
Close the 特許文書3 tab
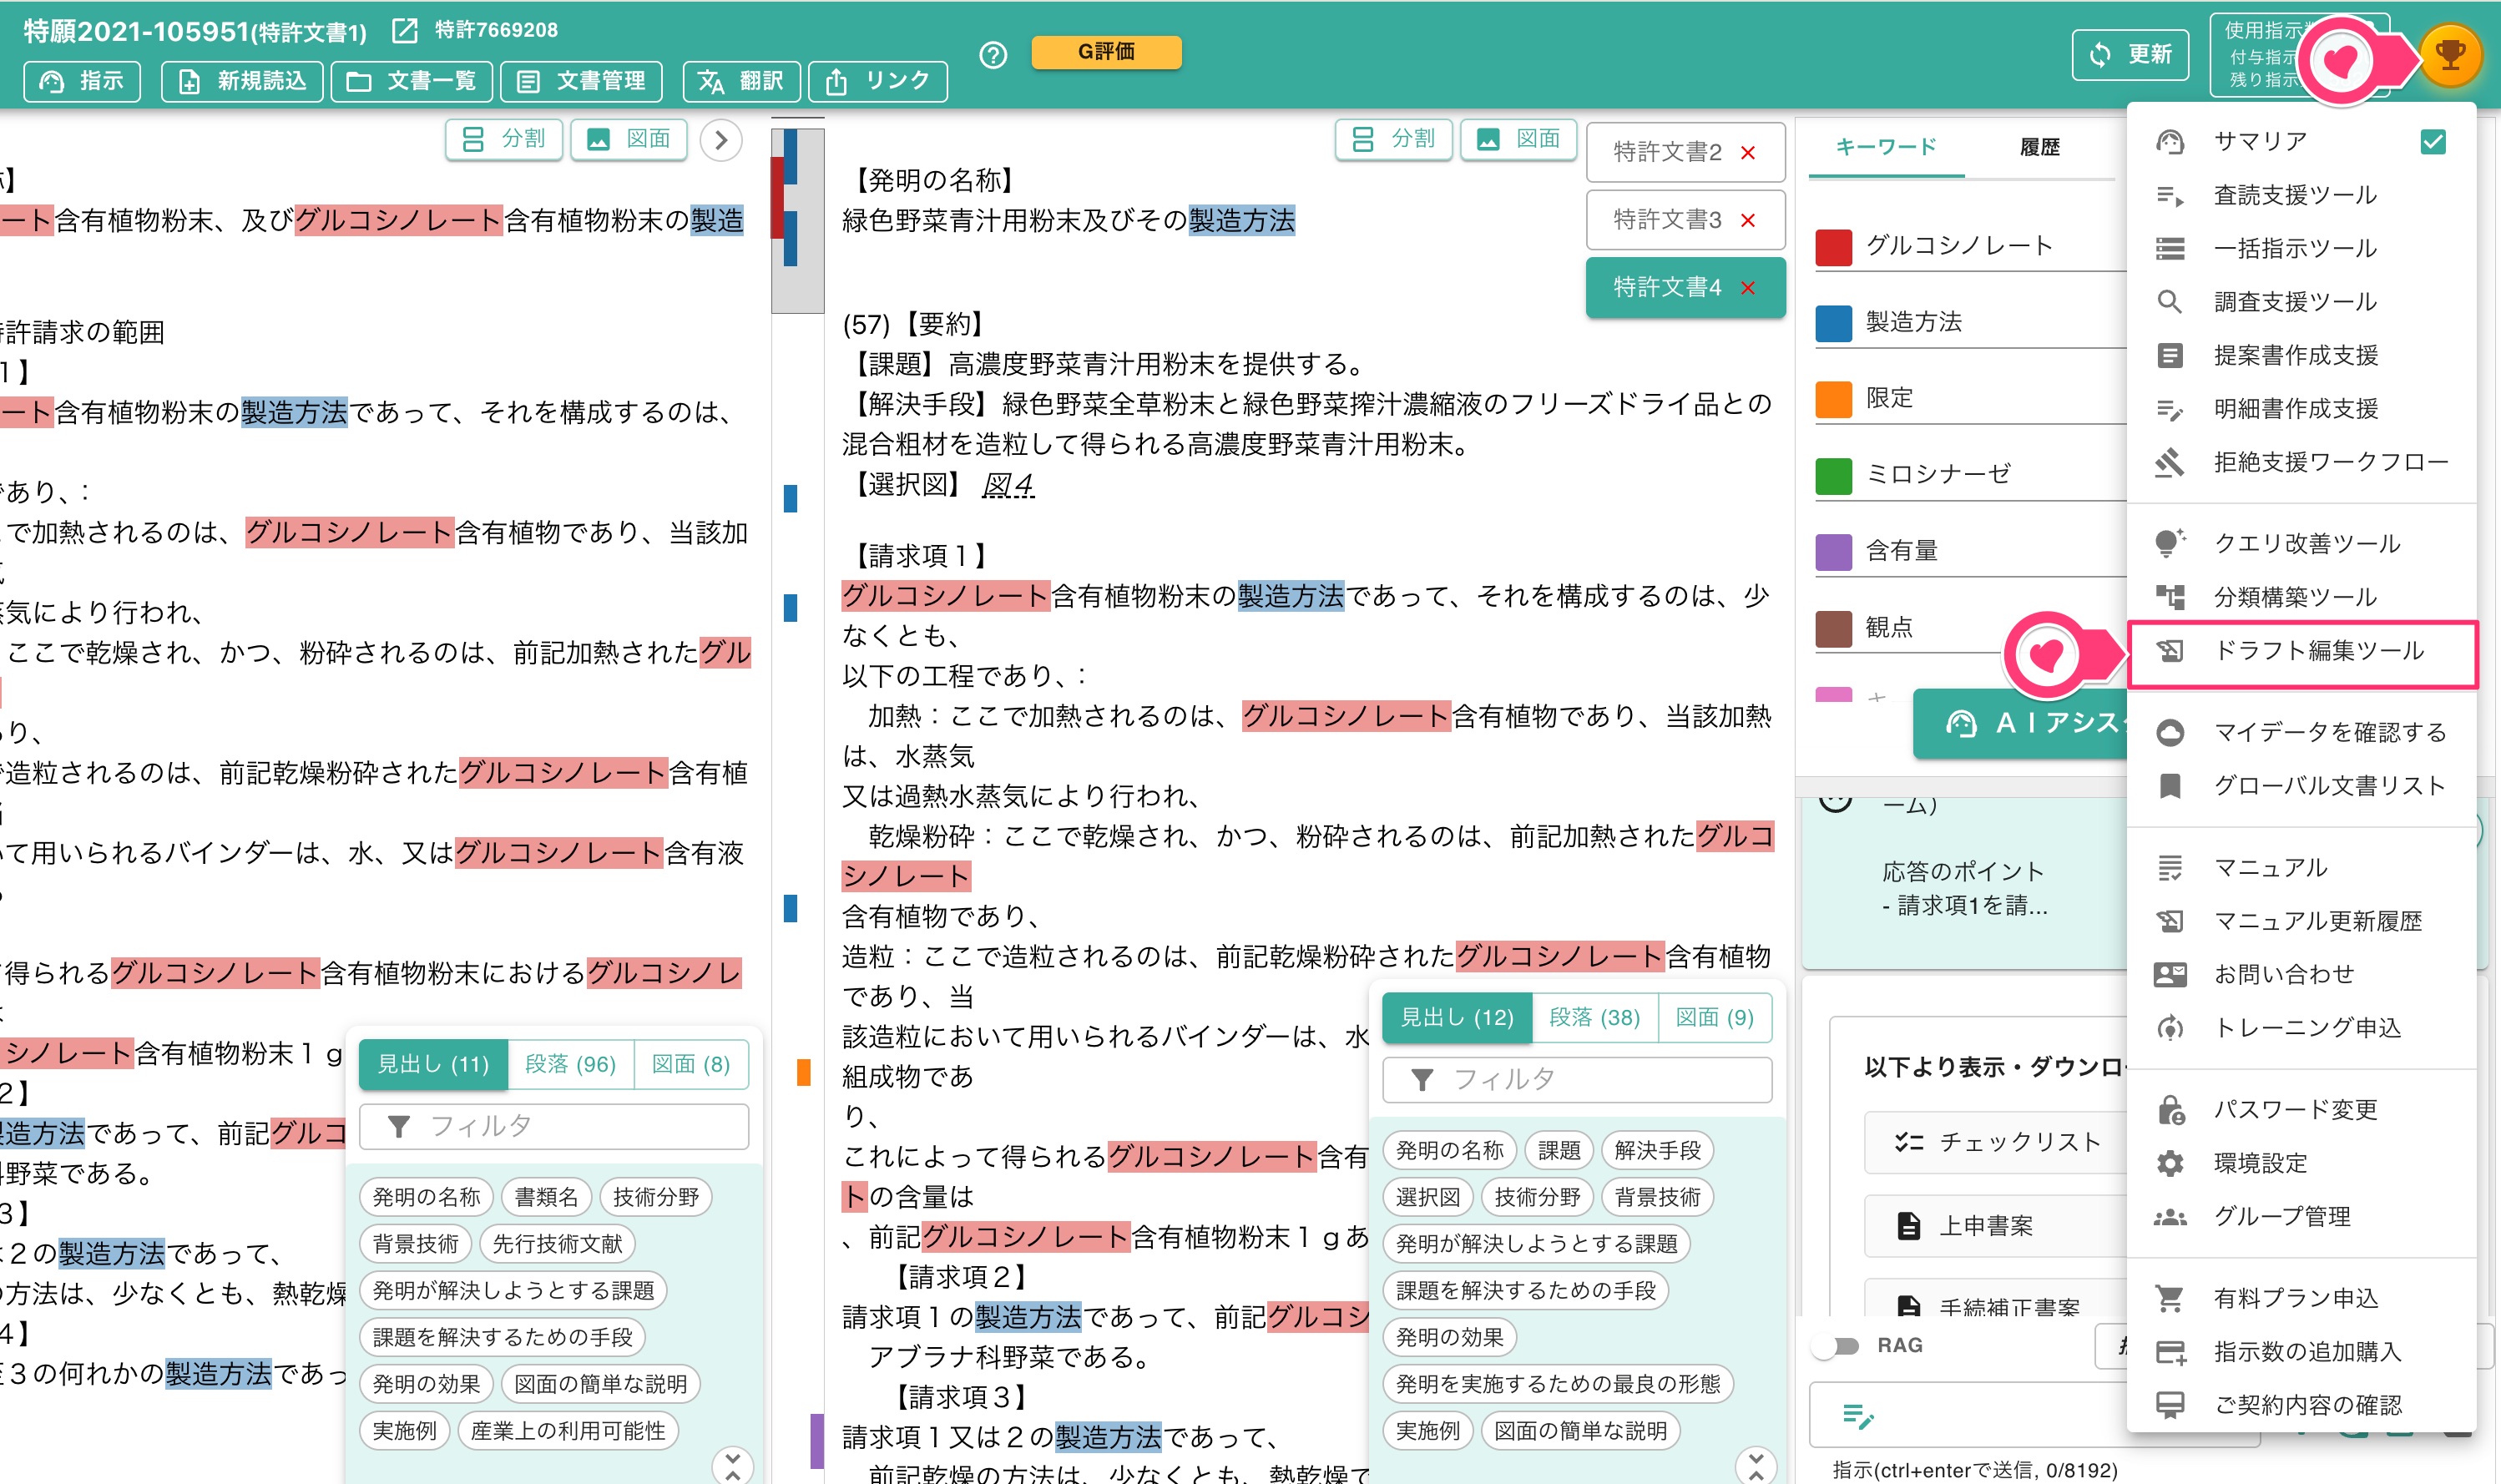click(x=1748, y=220)
